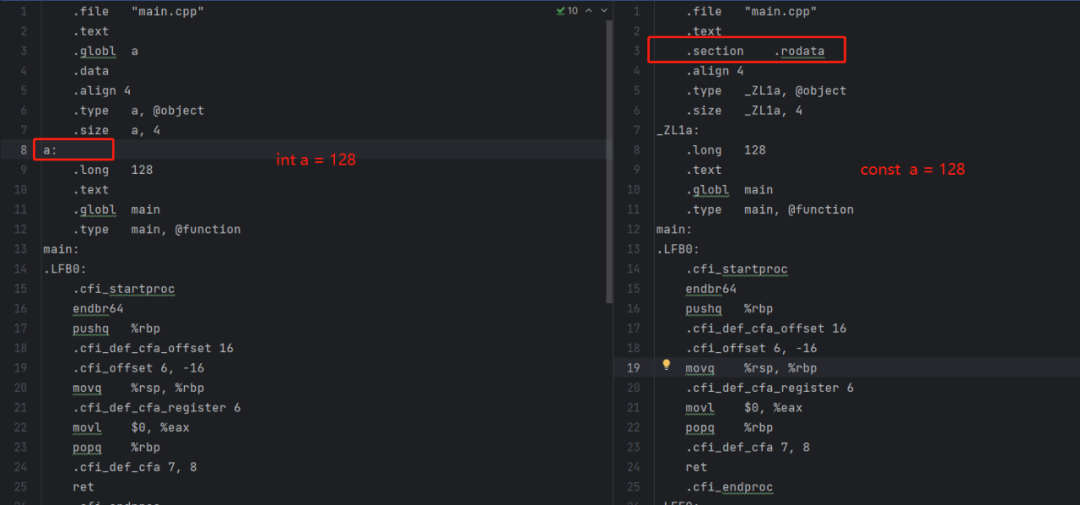Click '.type _ZL1a, @object' in right pane
Viewport: 1080px width, 505px height.
pyautogui.click(x=766, y=91)
